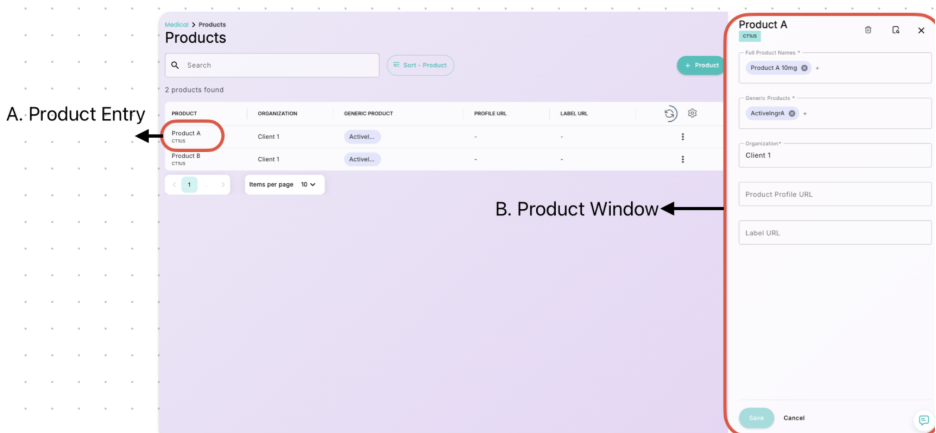This screenshot has height=433, width=936.
Task: Remove the Product A 10mg chip
Action: (804, 68)
